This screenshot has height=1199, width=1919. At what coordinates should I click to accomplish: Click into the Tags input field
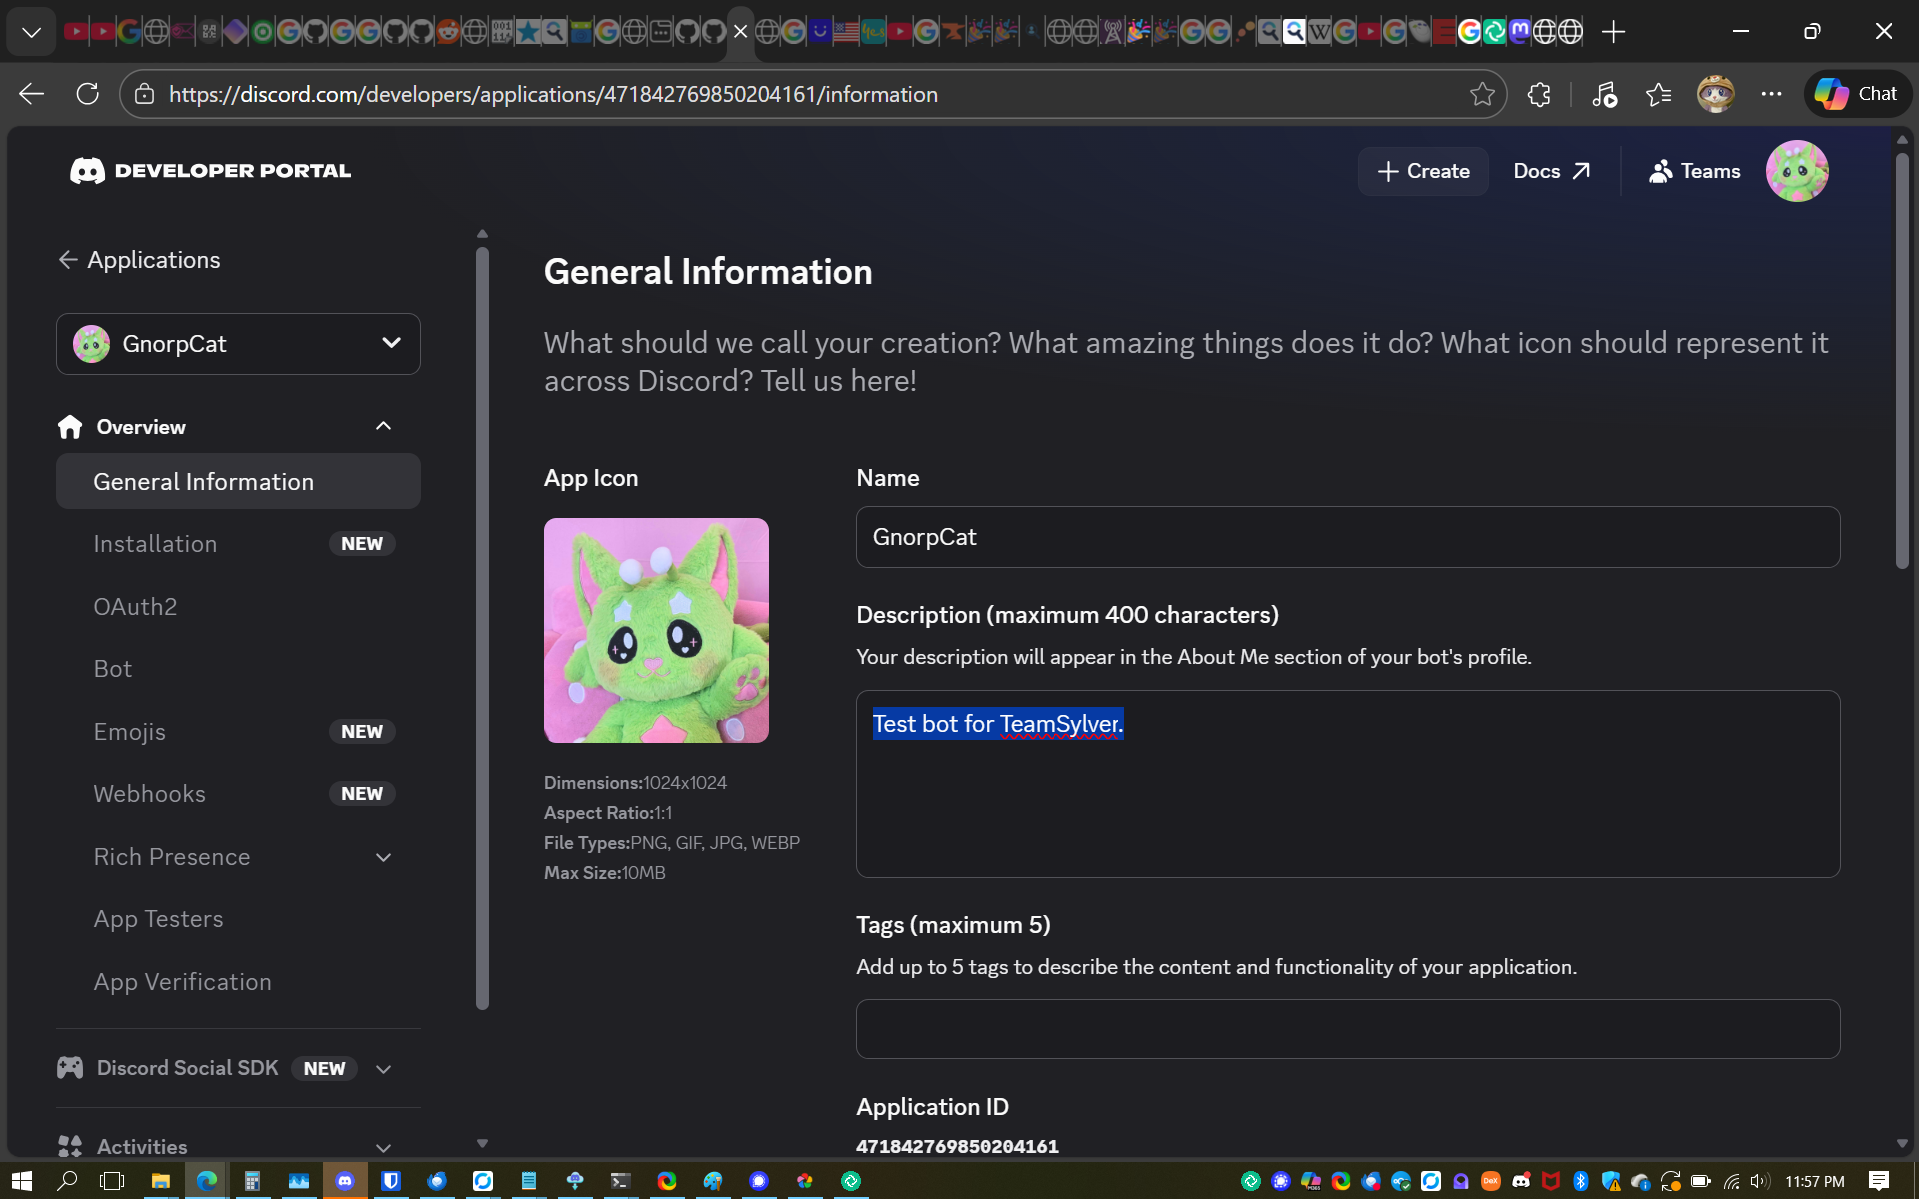[1347, 1029]
